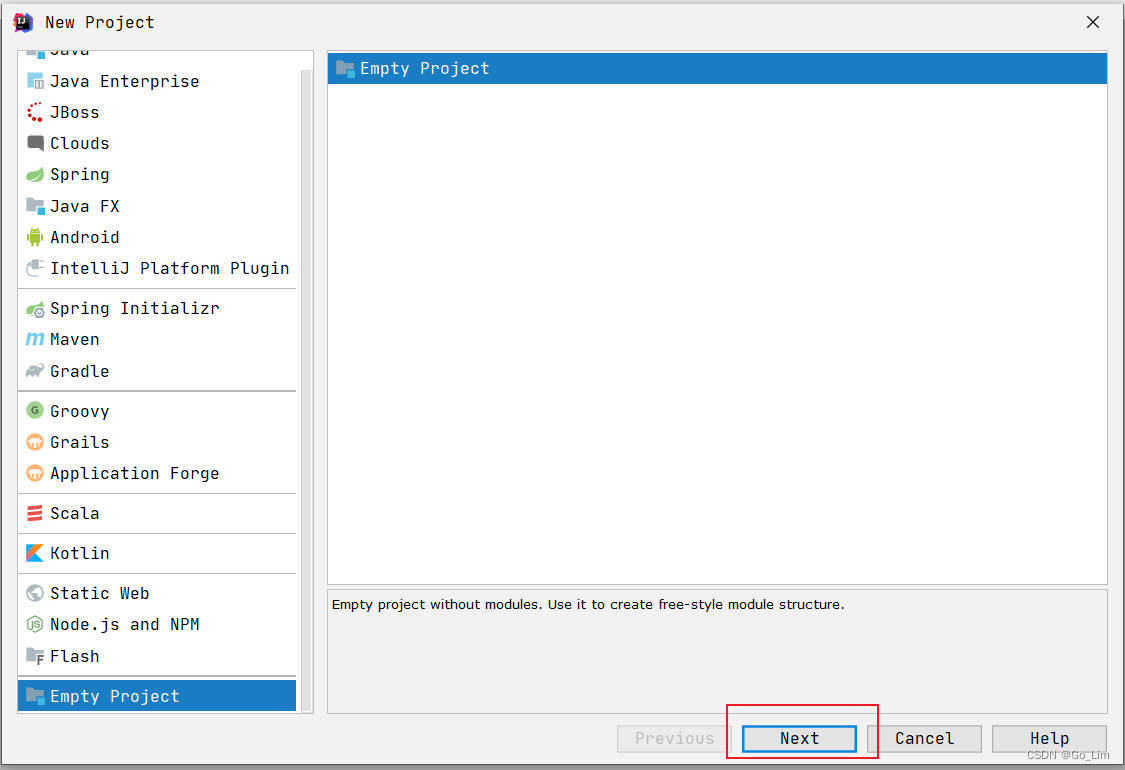Select Maven project type

tap(156, 339)
